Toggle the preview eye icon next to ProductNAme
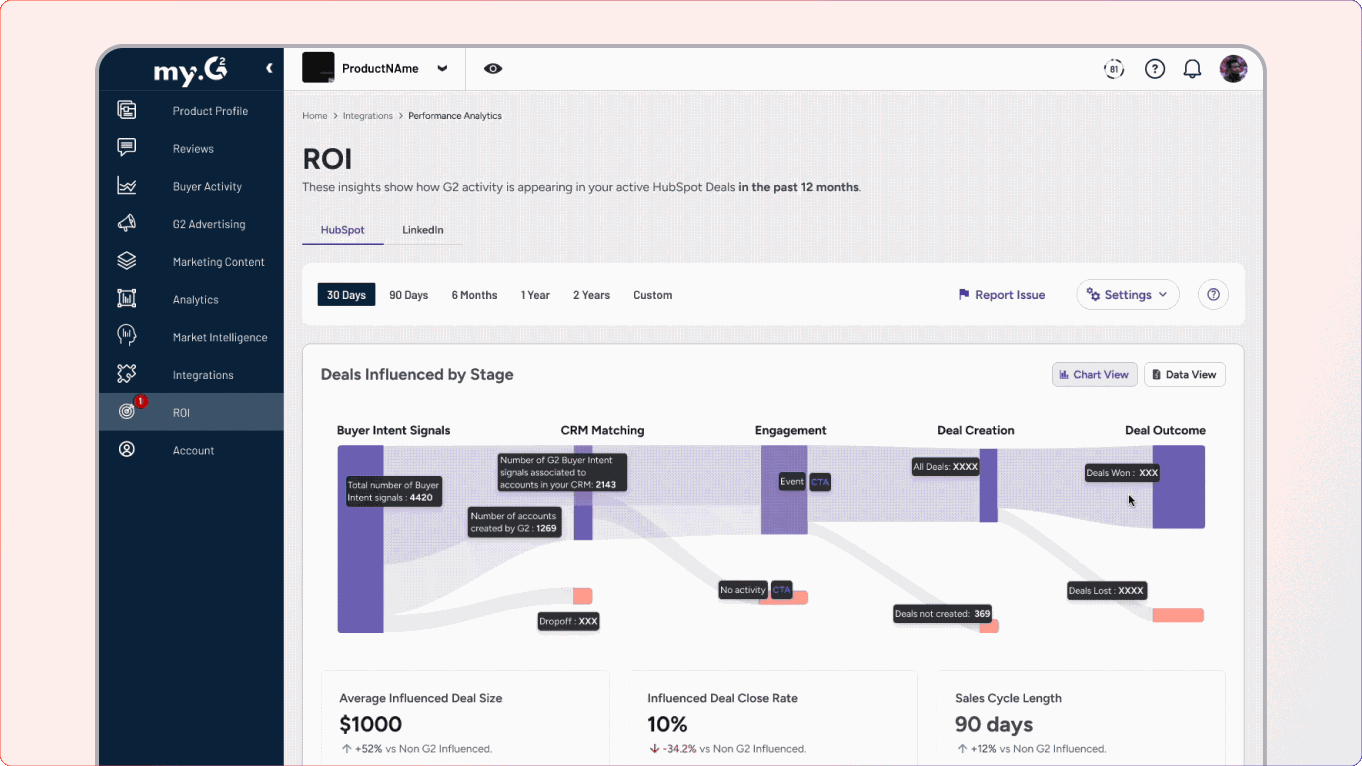 click(x=492, y=68)
